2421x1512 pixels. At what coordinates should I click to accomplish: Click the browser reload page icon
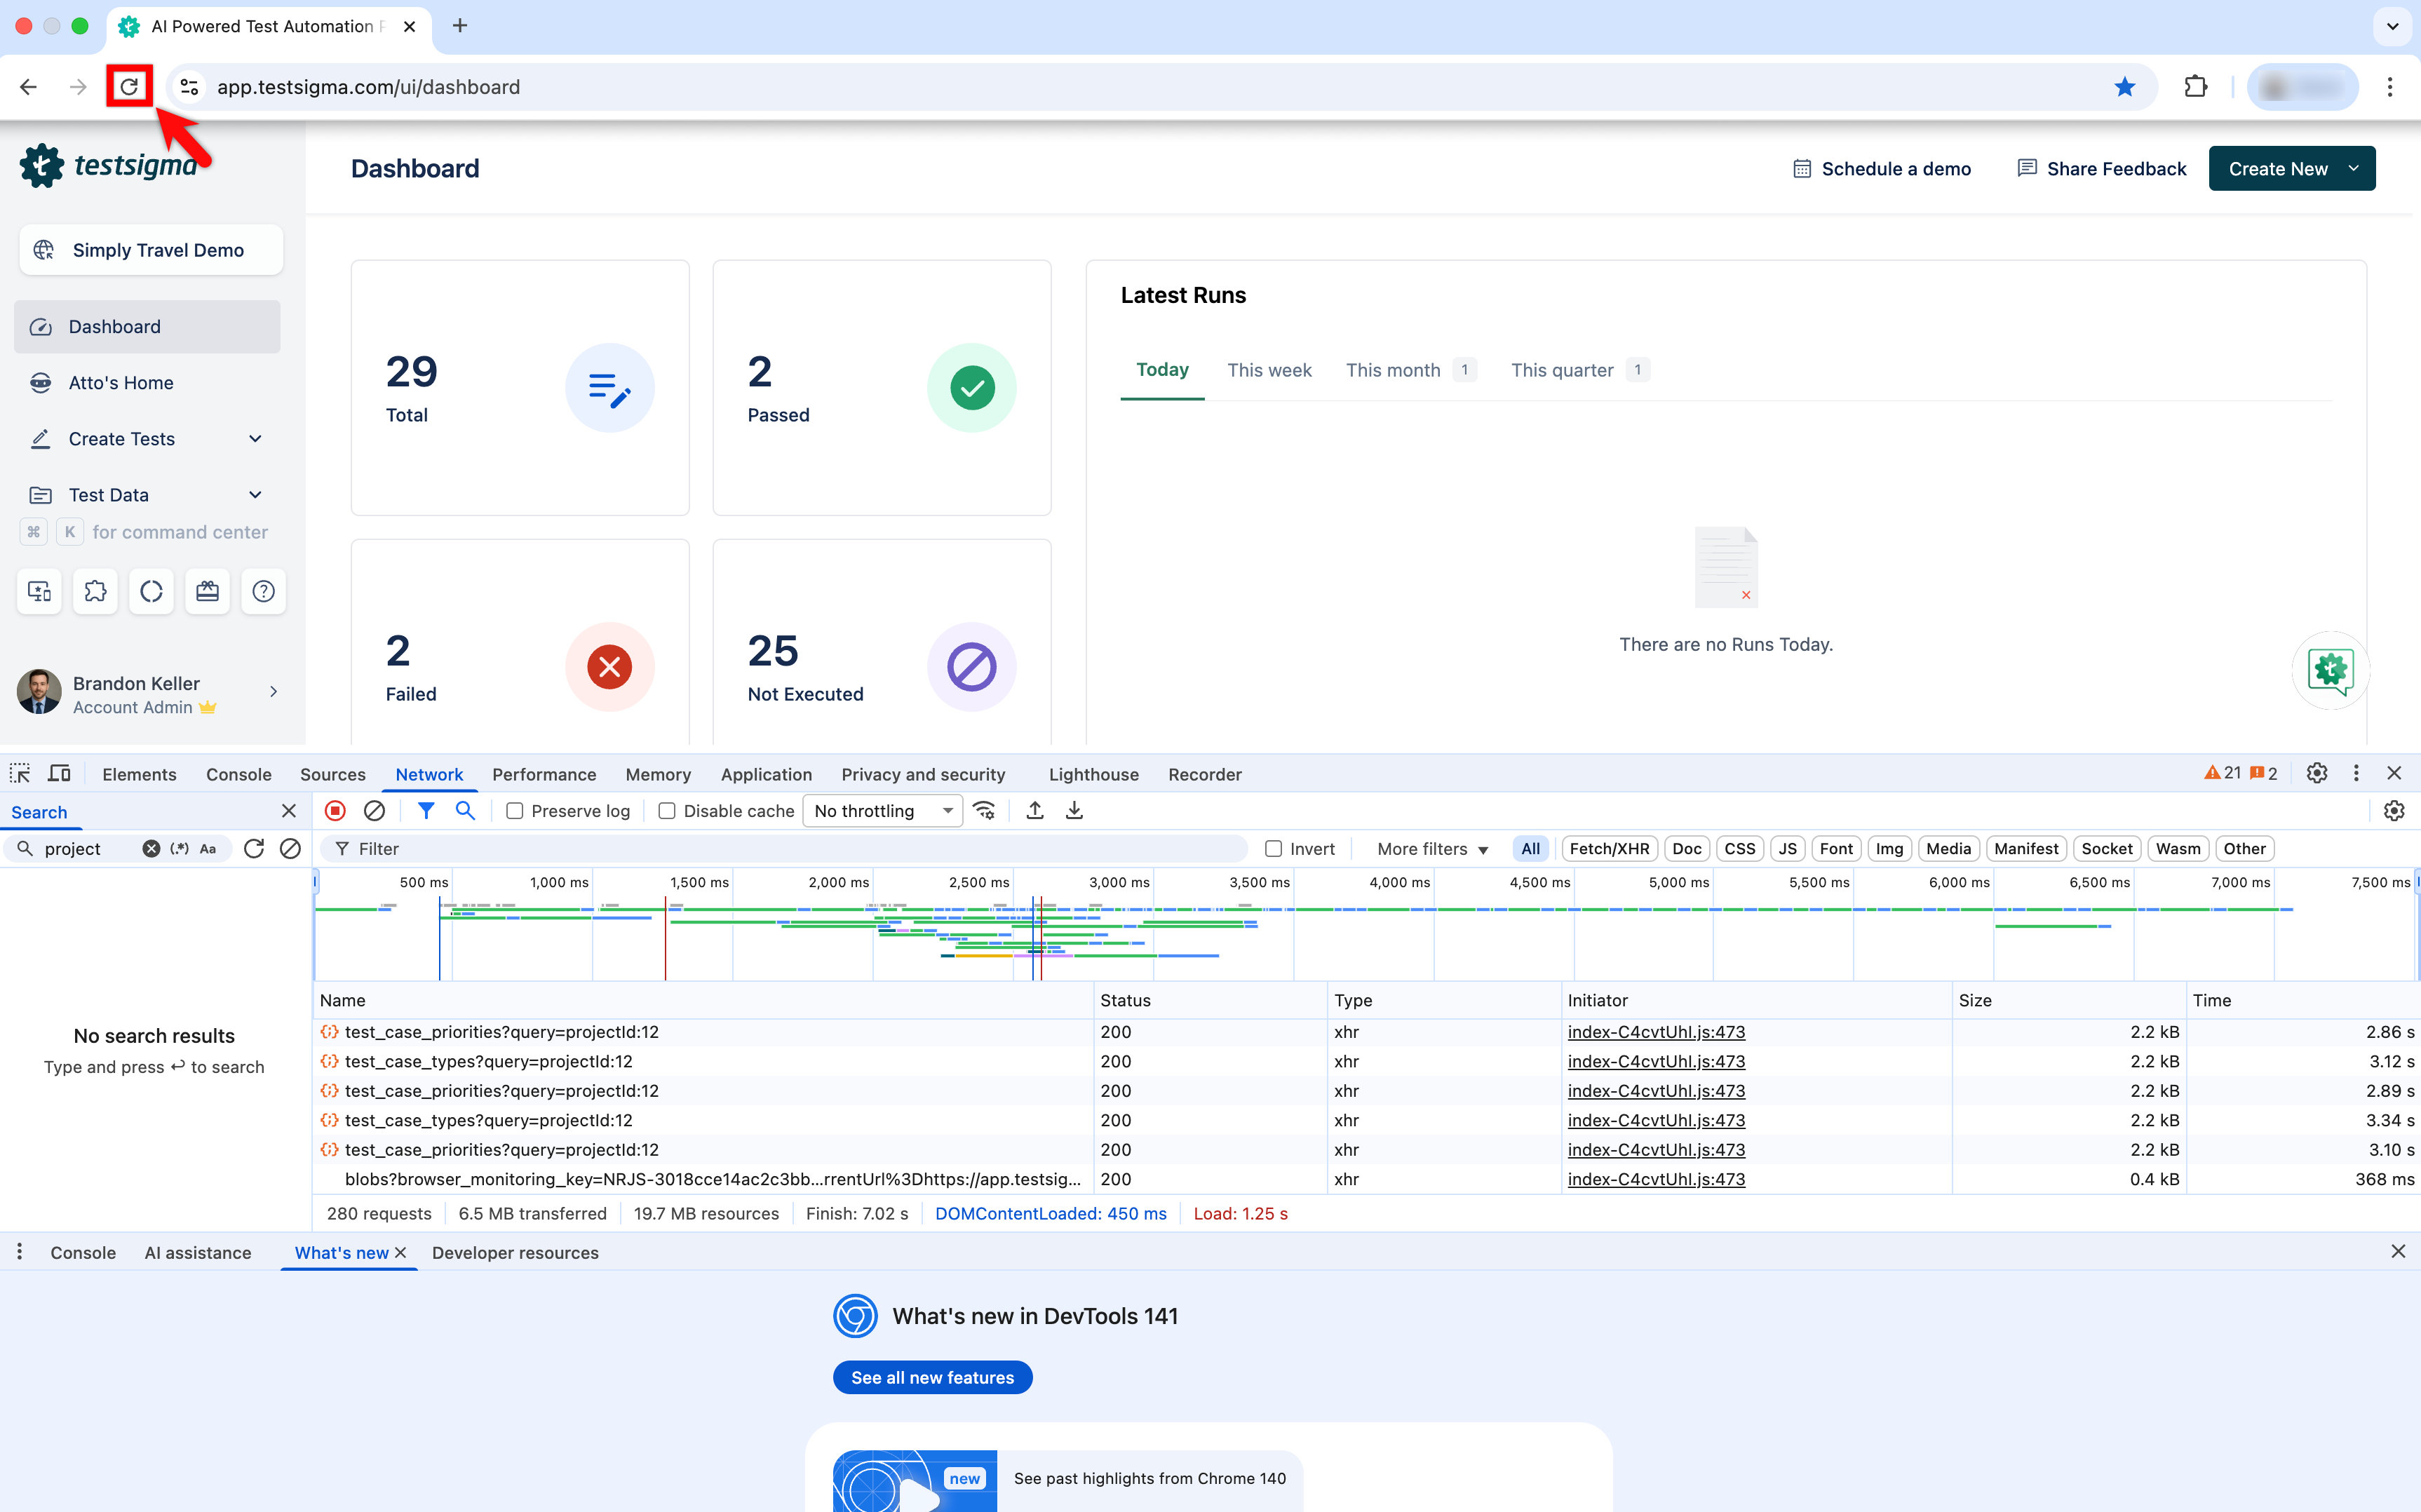pos(129,87)
